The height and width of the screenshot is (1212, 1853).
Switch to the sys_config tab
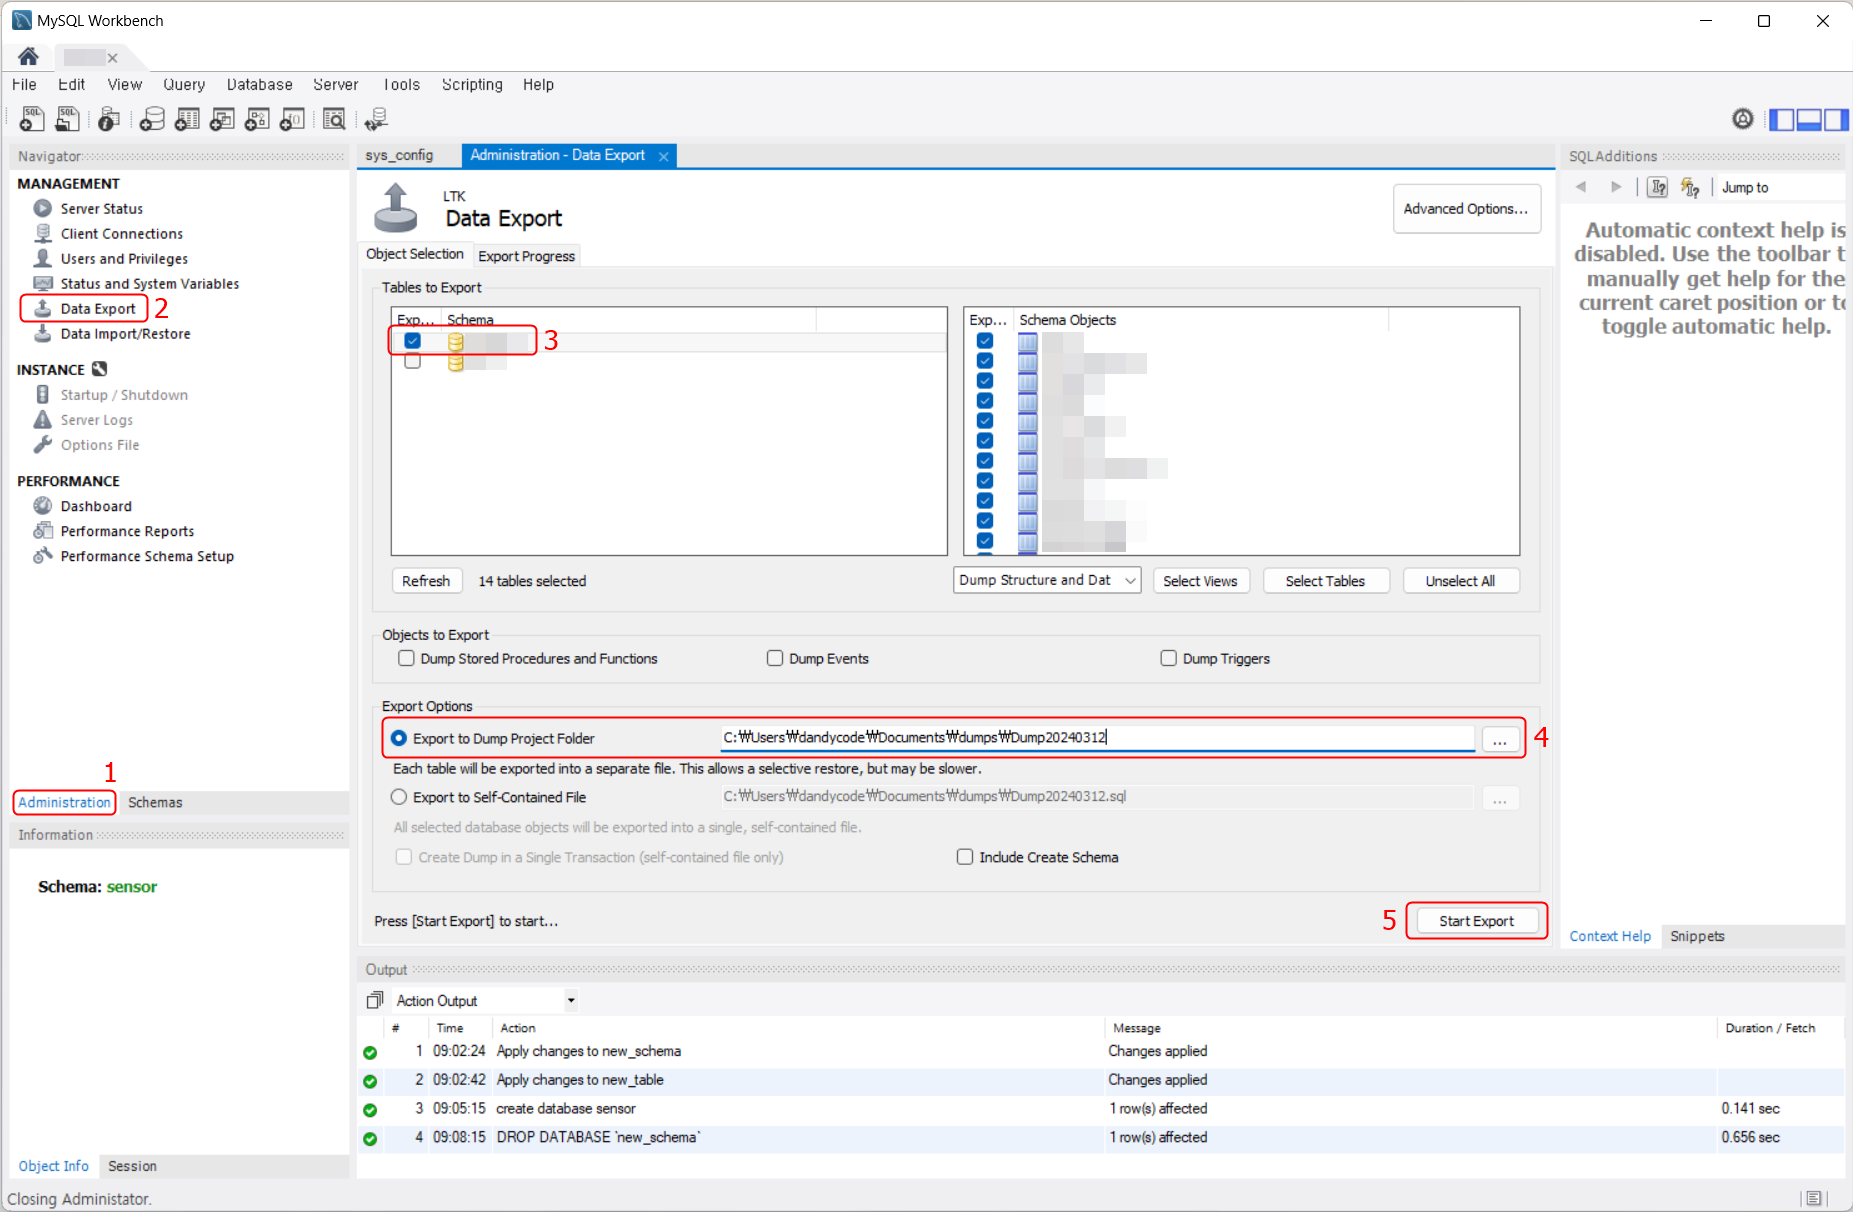pos(399,155)
